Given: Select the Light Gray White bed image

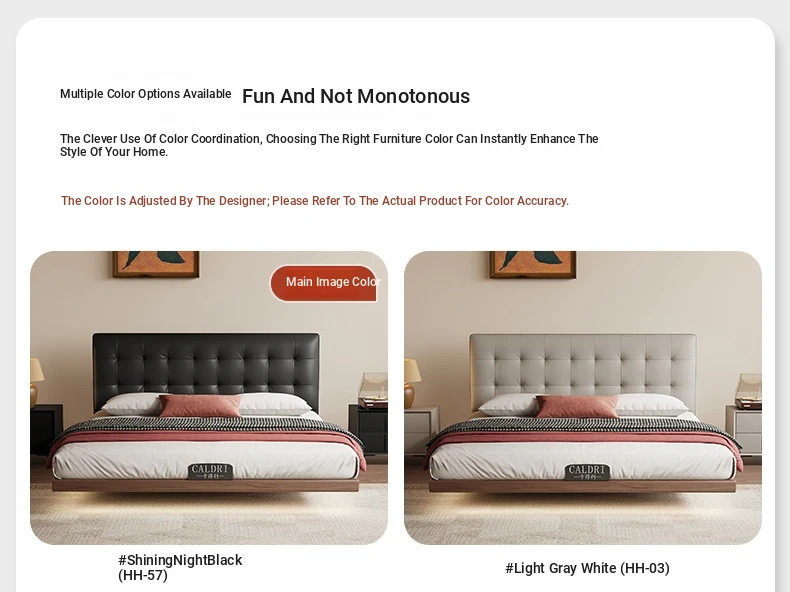Looking at the screenshot, I should pyautogui.click(x=582, y=398).
